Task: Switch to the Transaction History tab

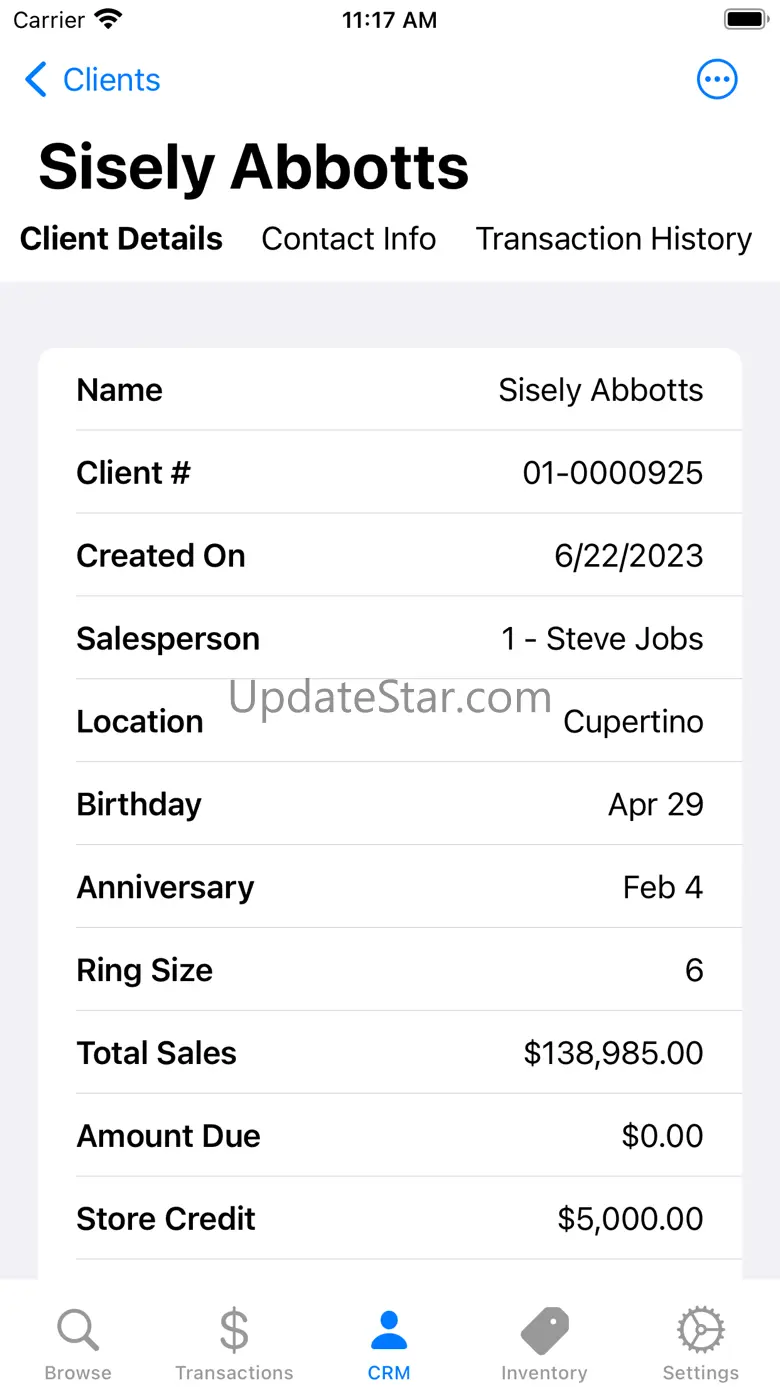Action: tap(613, 239)
